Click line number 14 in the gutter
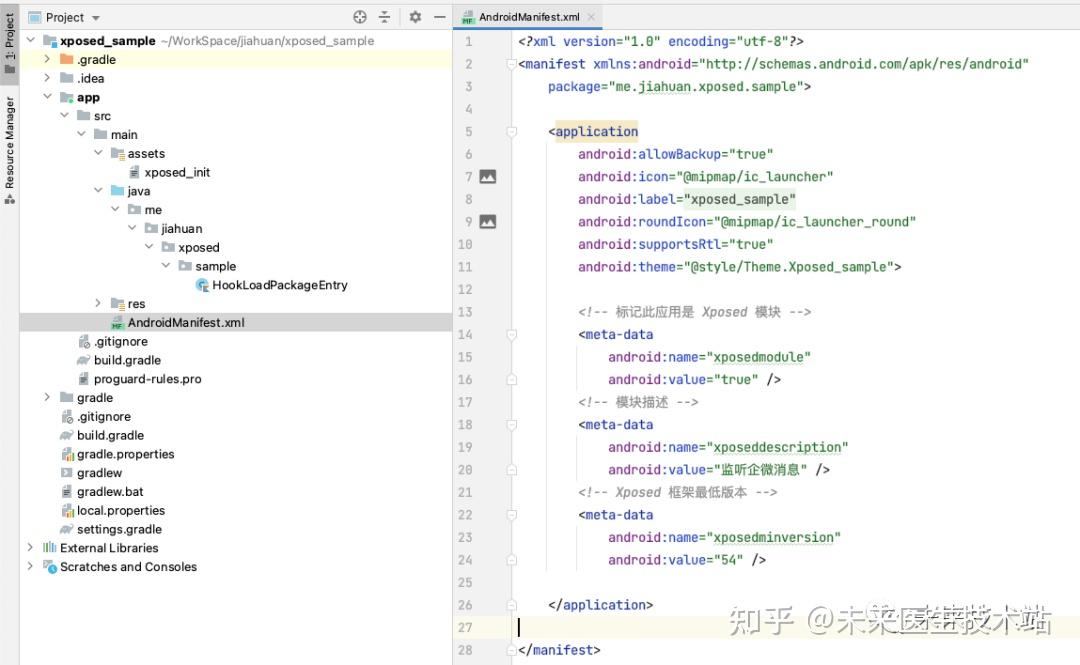1080x665 pixels. tap(465, 334)
